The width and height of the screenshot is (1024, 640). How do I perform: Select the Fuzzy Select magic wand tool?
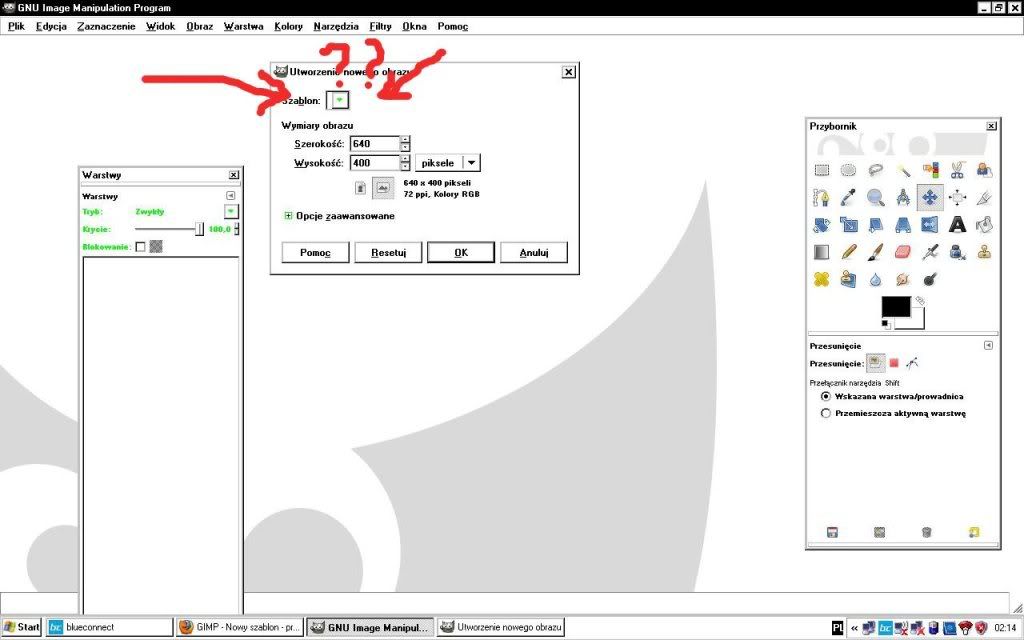tap(903, 170)
